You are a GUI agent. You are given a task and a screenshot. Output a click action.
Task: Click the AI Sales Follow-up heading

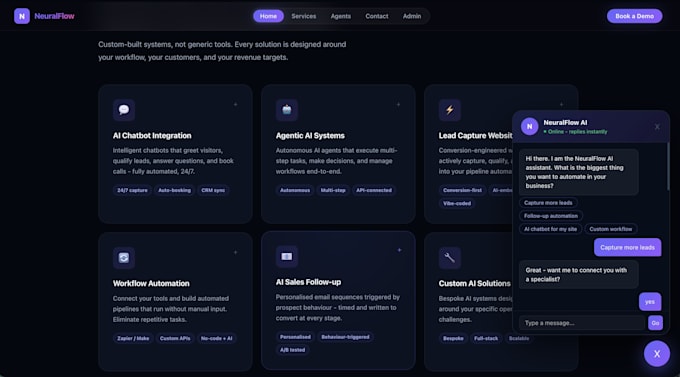click(x=308, y=282)
